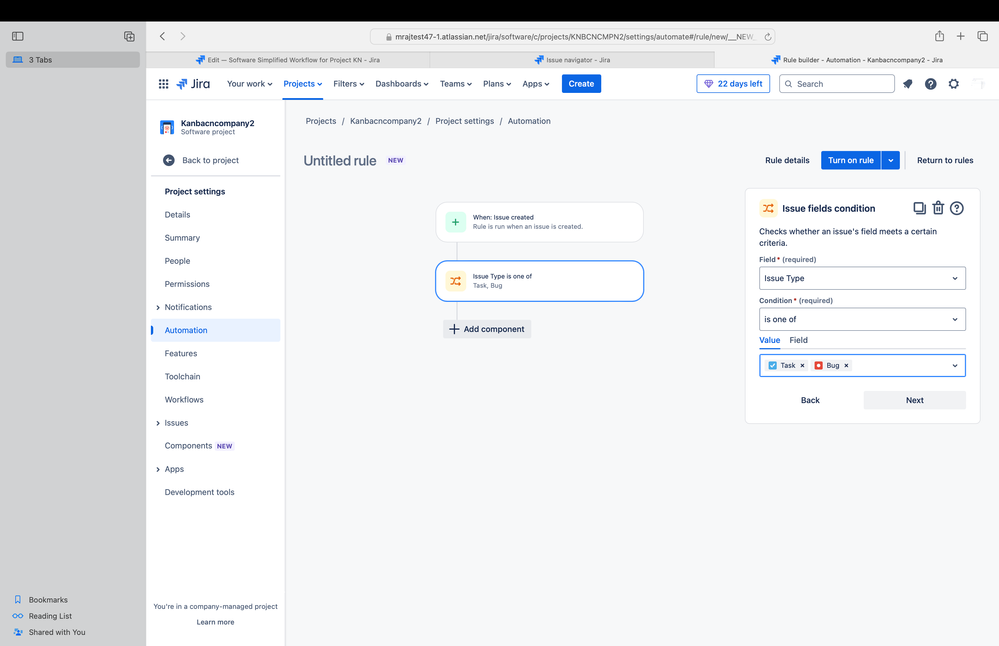Select the Value tab
Viewport: 999px width, 646px height.
[x=770, y=340]
